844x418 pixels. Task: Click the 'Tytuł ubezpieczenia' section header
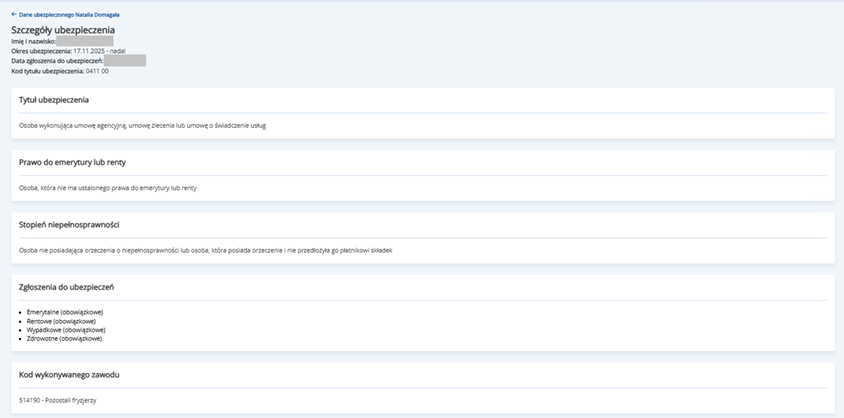pyautogui.click(x=54, y=100)
